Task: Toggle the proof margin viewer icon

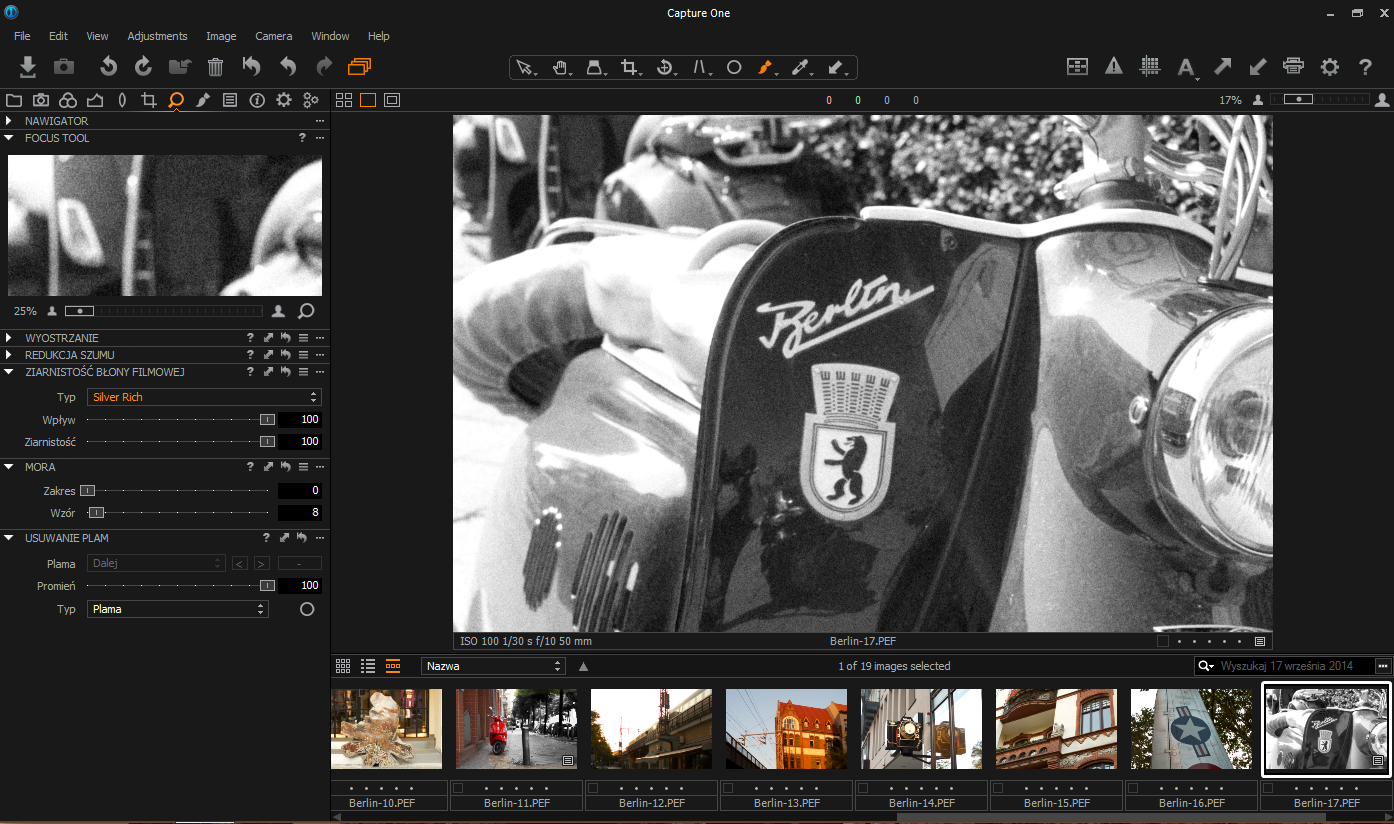Action: (x=392, y=100)
